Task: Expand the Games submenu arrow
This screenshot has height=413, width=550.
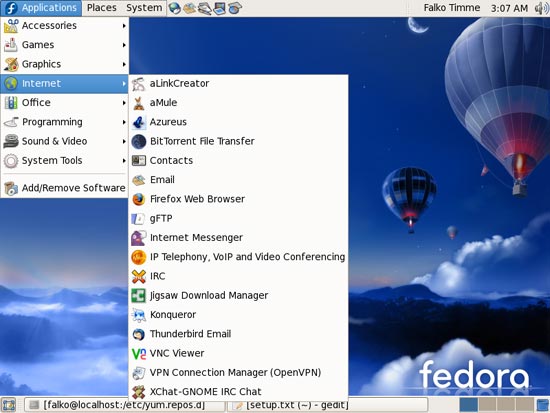Action: click(x=124, y=45)
